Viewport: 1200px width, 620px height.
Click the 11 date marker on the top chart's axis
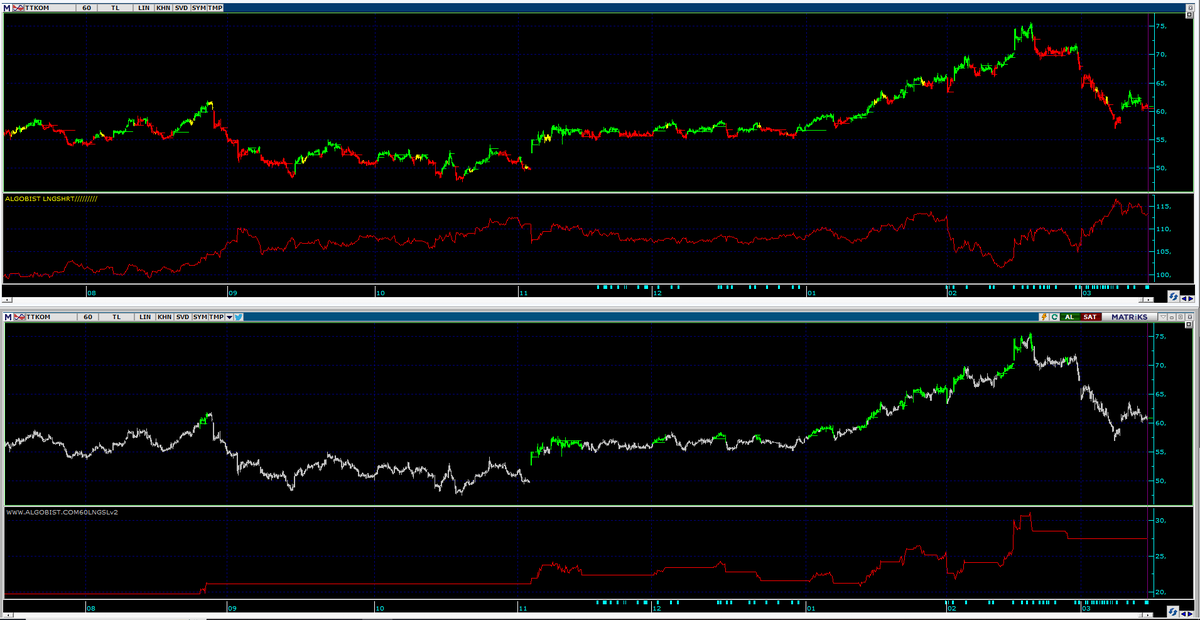coord(524,293)
